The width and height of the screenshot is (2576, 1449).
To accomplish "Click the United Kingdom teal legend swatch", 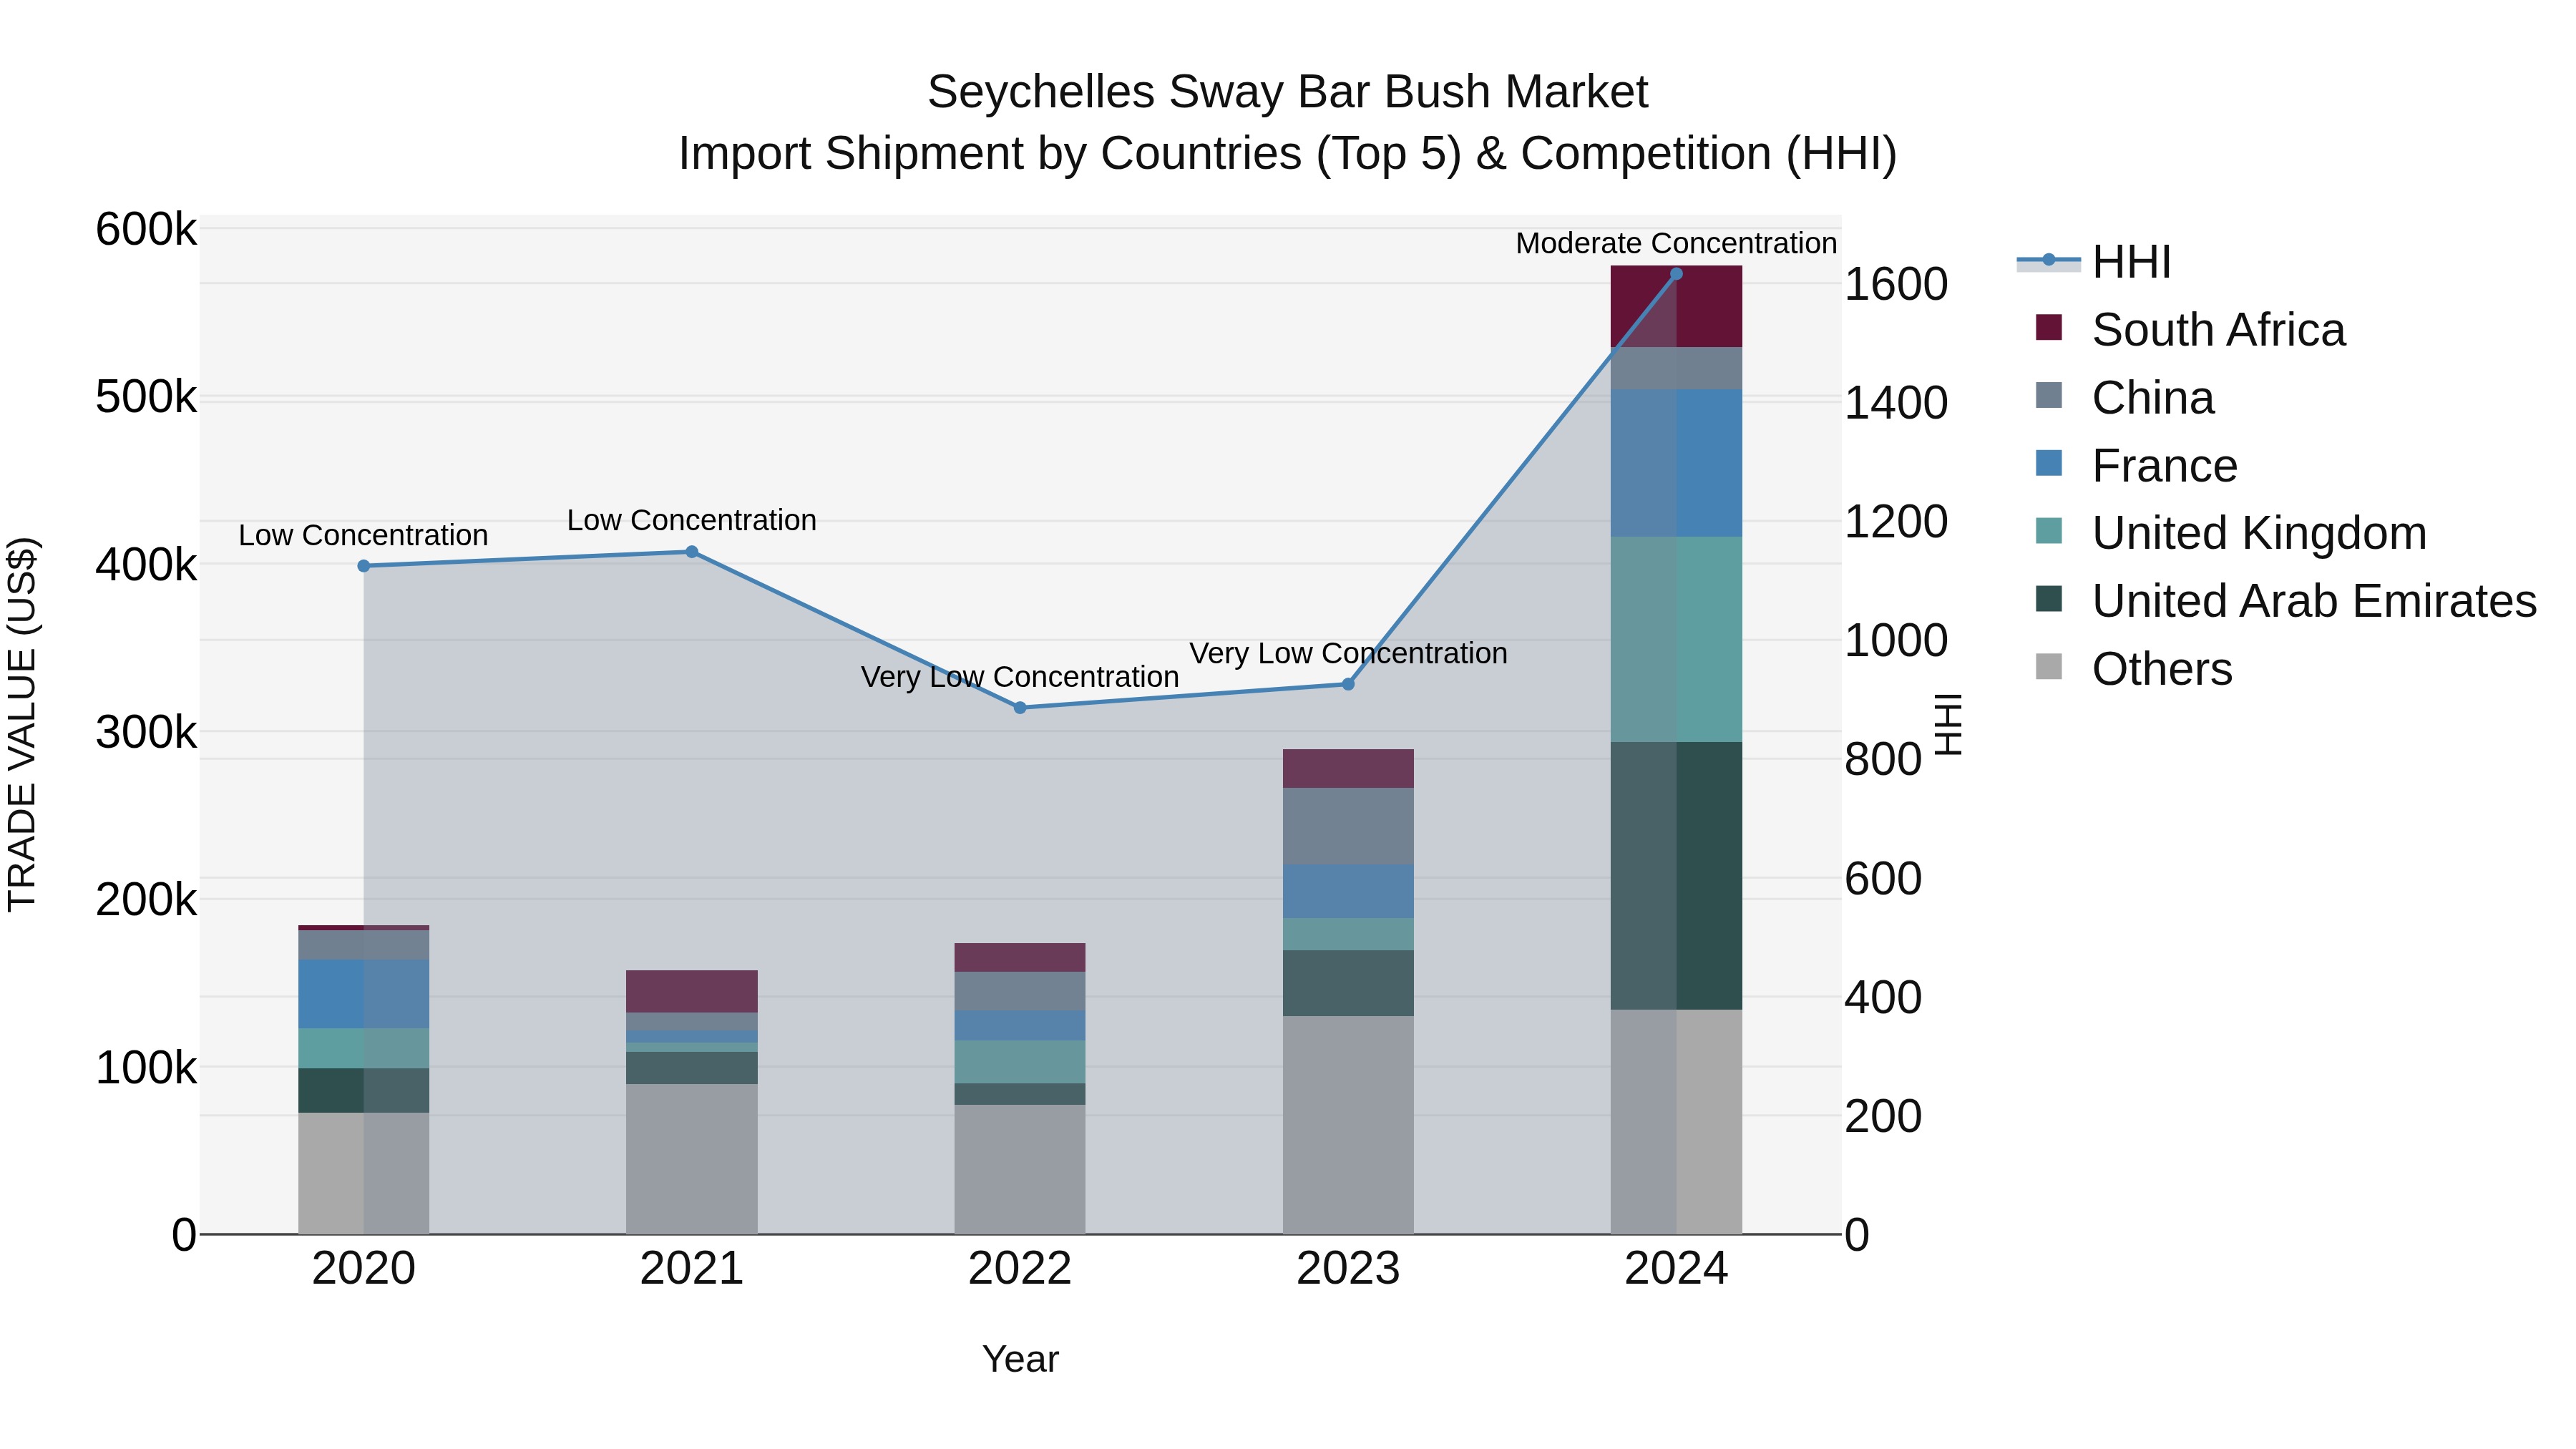I will point(2048,531).
